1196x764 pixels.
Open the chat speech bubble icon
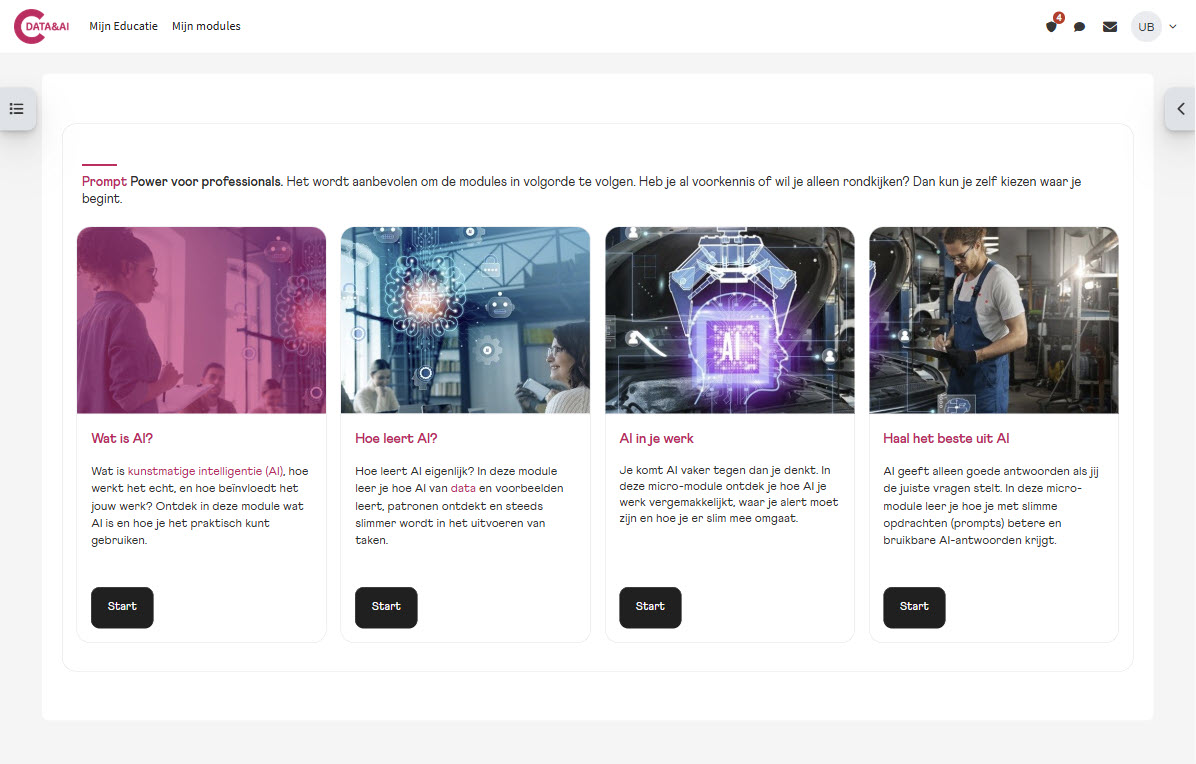tap(1080, 27)
